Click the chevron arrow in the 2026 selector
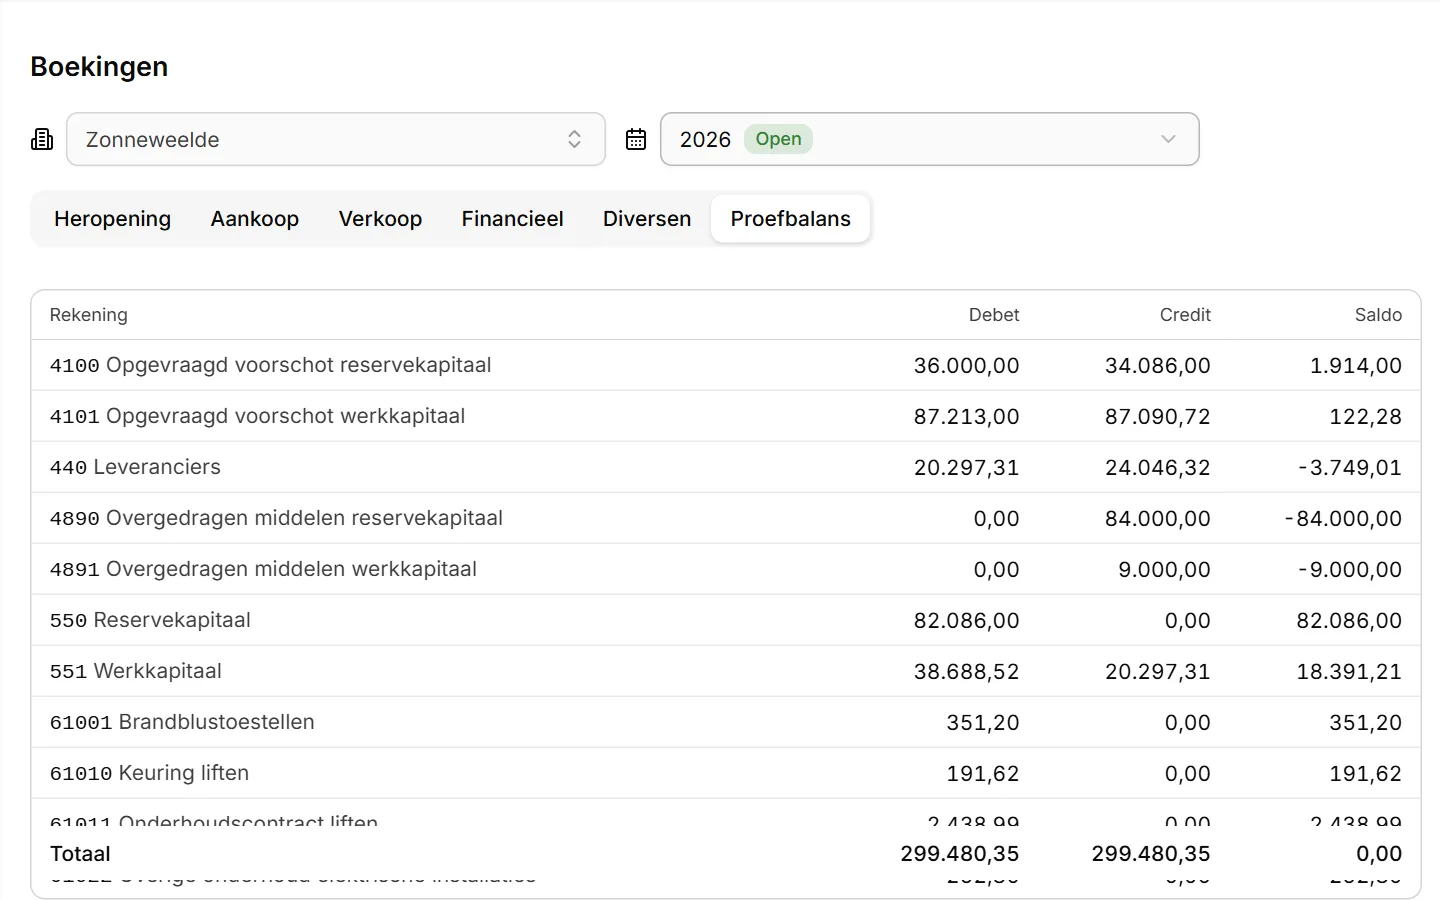 (1168, 139)
